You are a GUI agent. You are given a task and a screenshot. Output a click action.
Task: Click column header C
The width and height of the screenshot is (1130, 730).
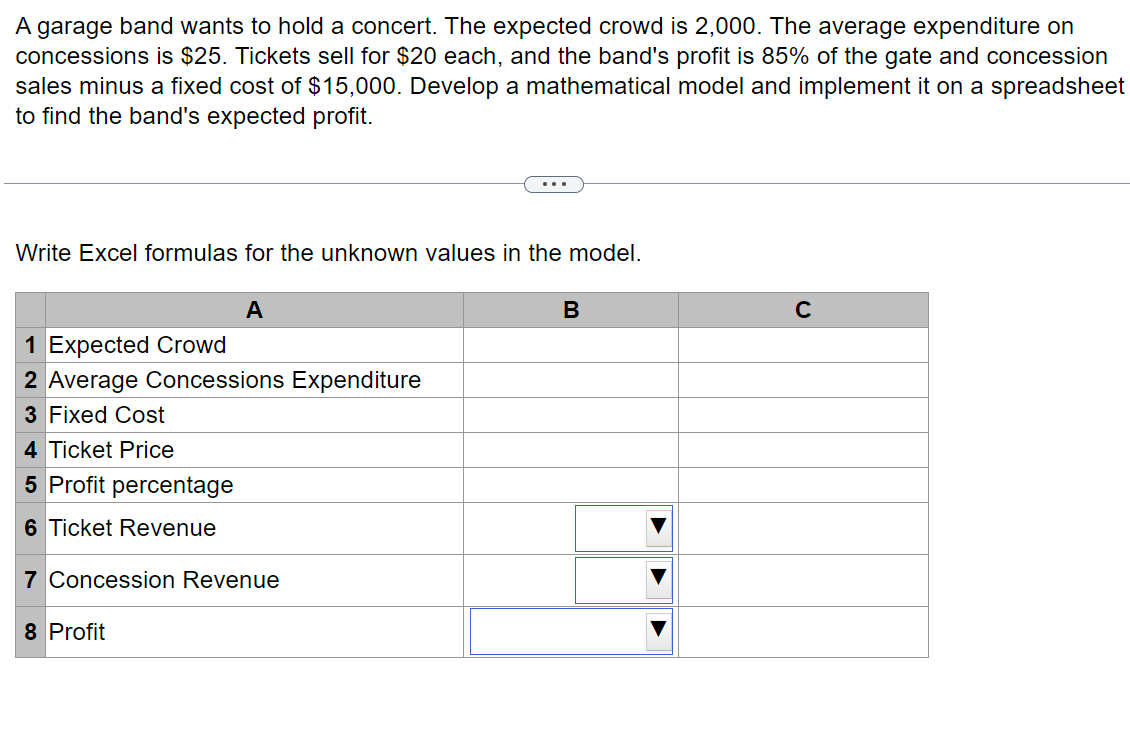click(x=803, y=310)
